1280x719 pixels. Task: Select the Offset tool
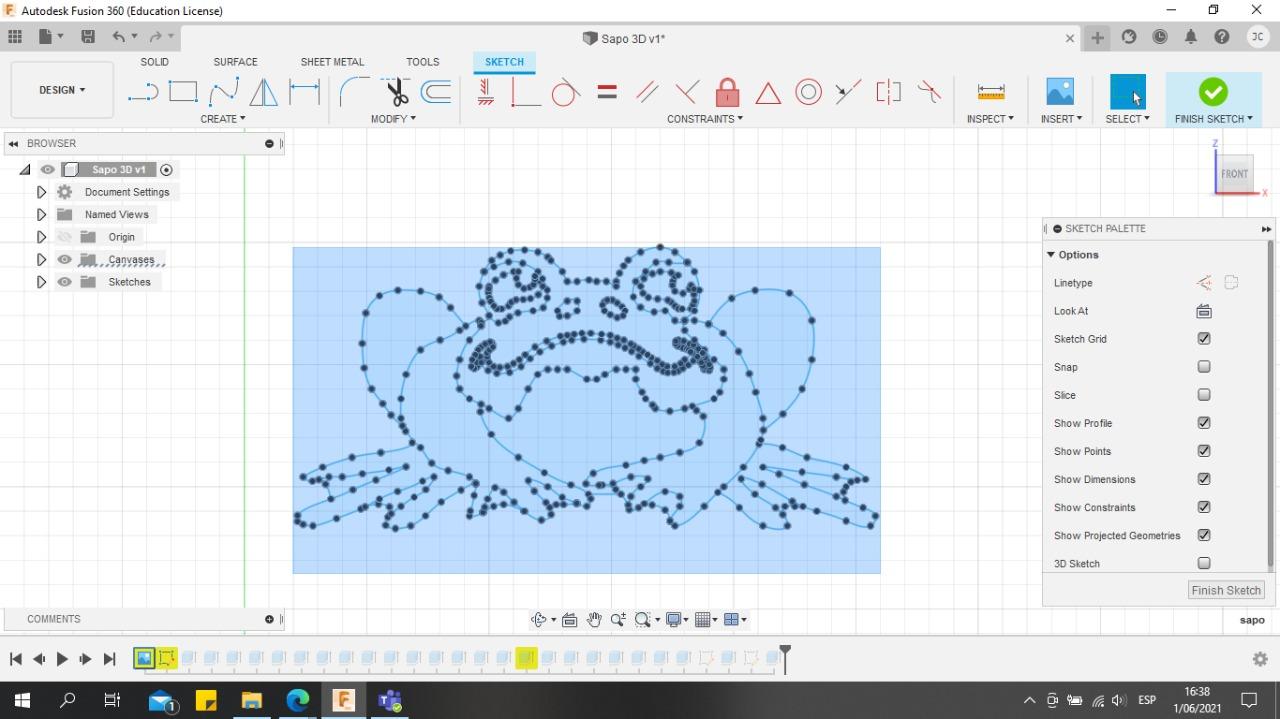436,92
